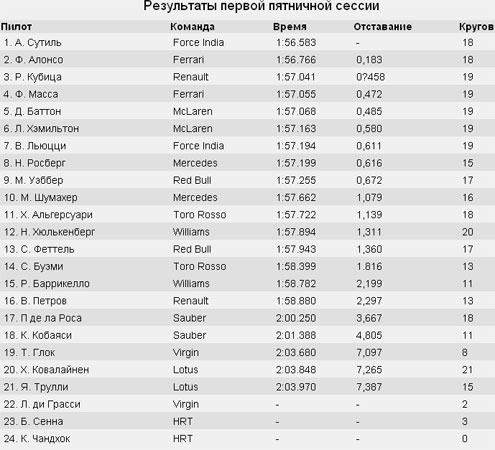Viewport: 495px width, 450px height.
Task: Click Л. Хэмильтон's McLaren team cell
Action: coord(193,129)
